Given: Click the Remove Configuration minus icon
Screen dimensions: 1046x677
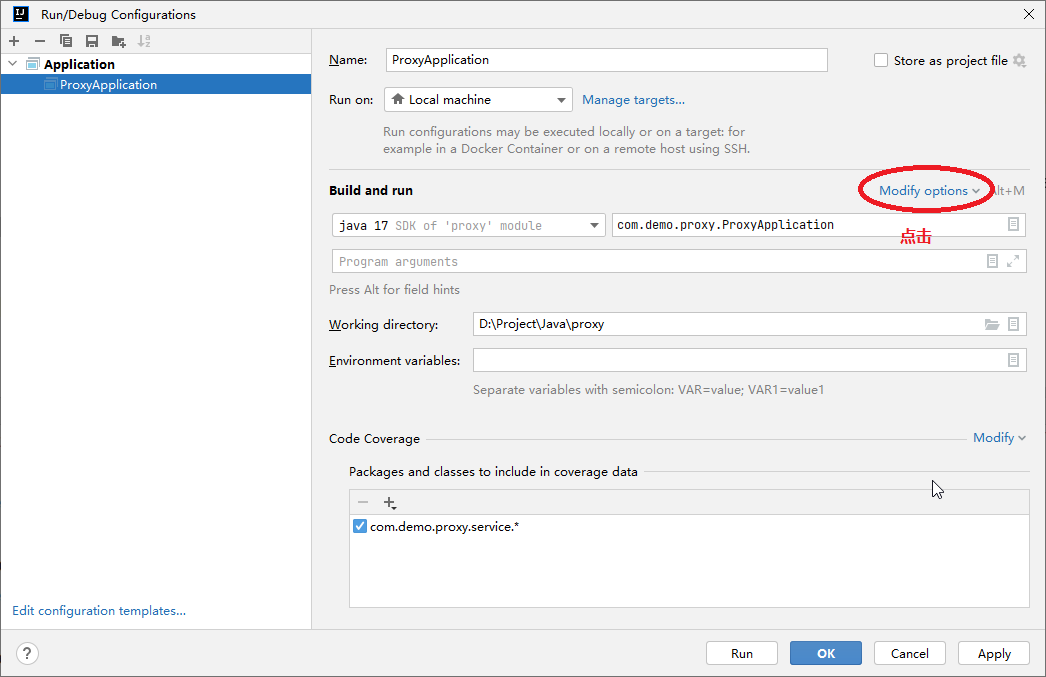Looking at the screenshot, I should [40, 41].
